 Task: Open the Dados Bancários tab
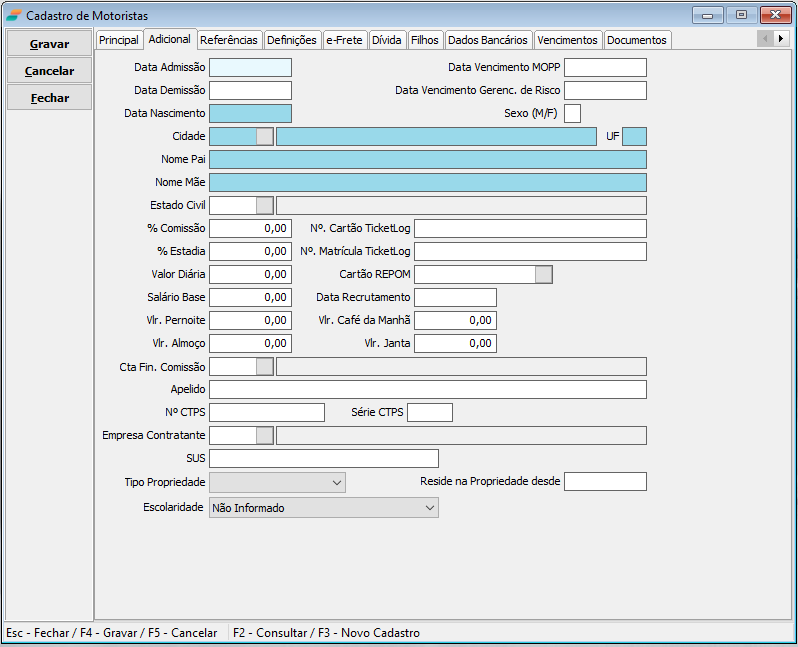click(x=487, y=40)
